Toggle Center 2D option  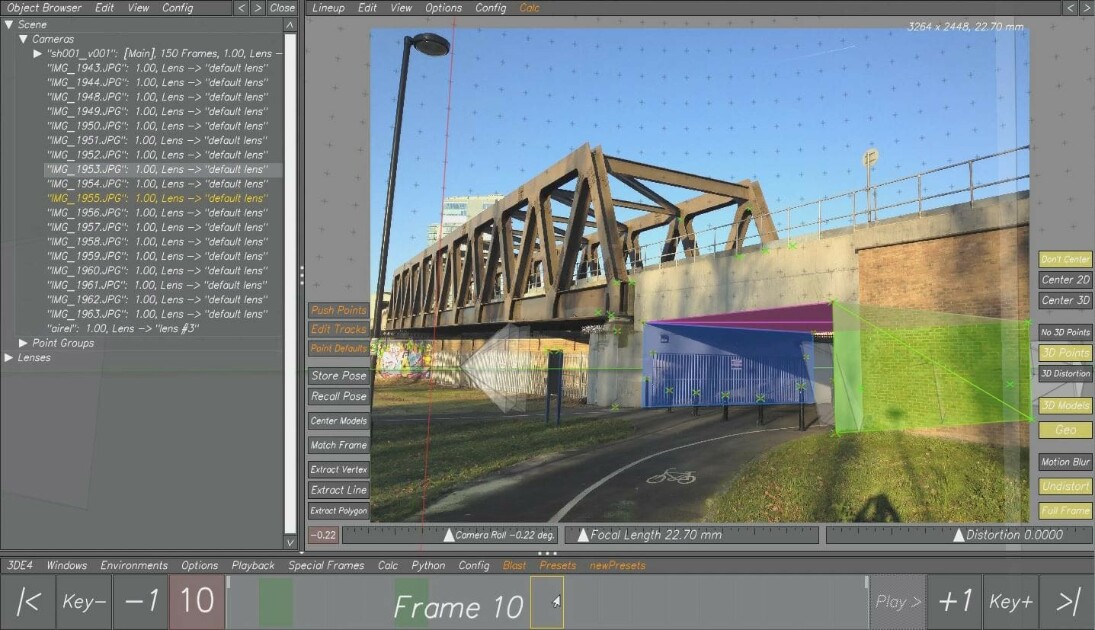click(x=1065, y=279)
